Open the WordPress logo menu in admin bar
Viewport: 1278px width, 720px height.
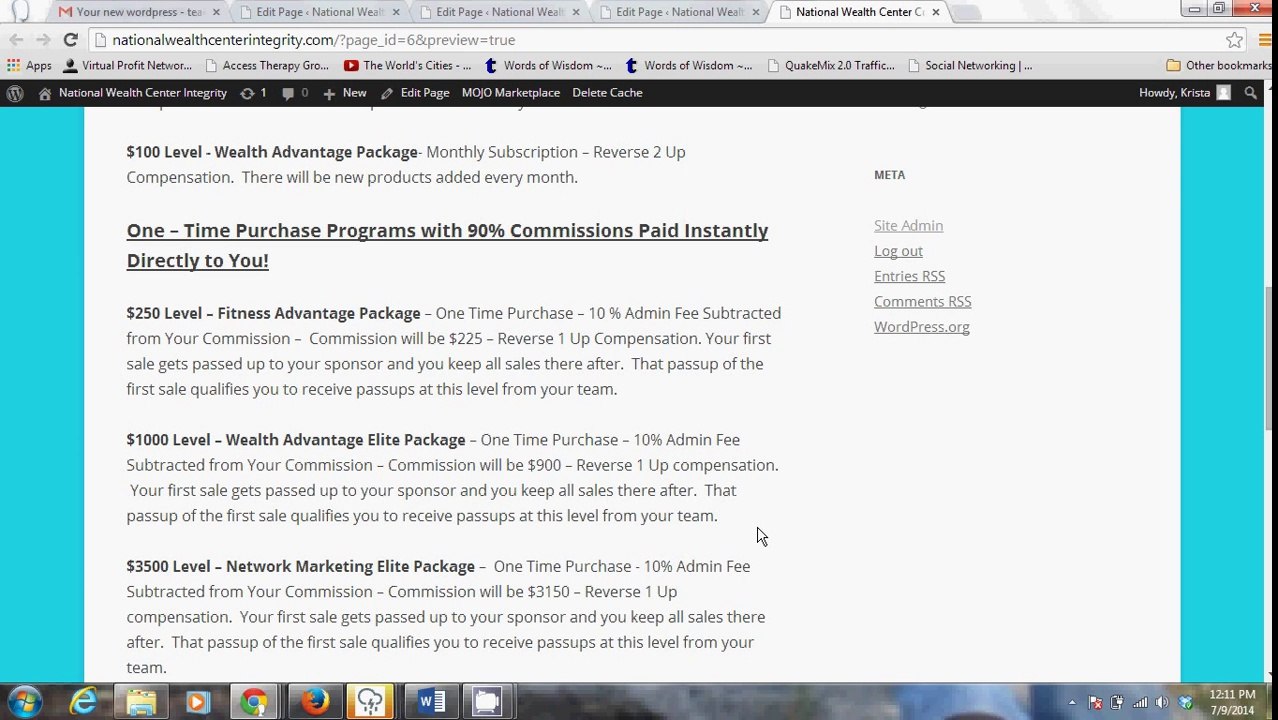(15, 93)
